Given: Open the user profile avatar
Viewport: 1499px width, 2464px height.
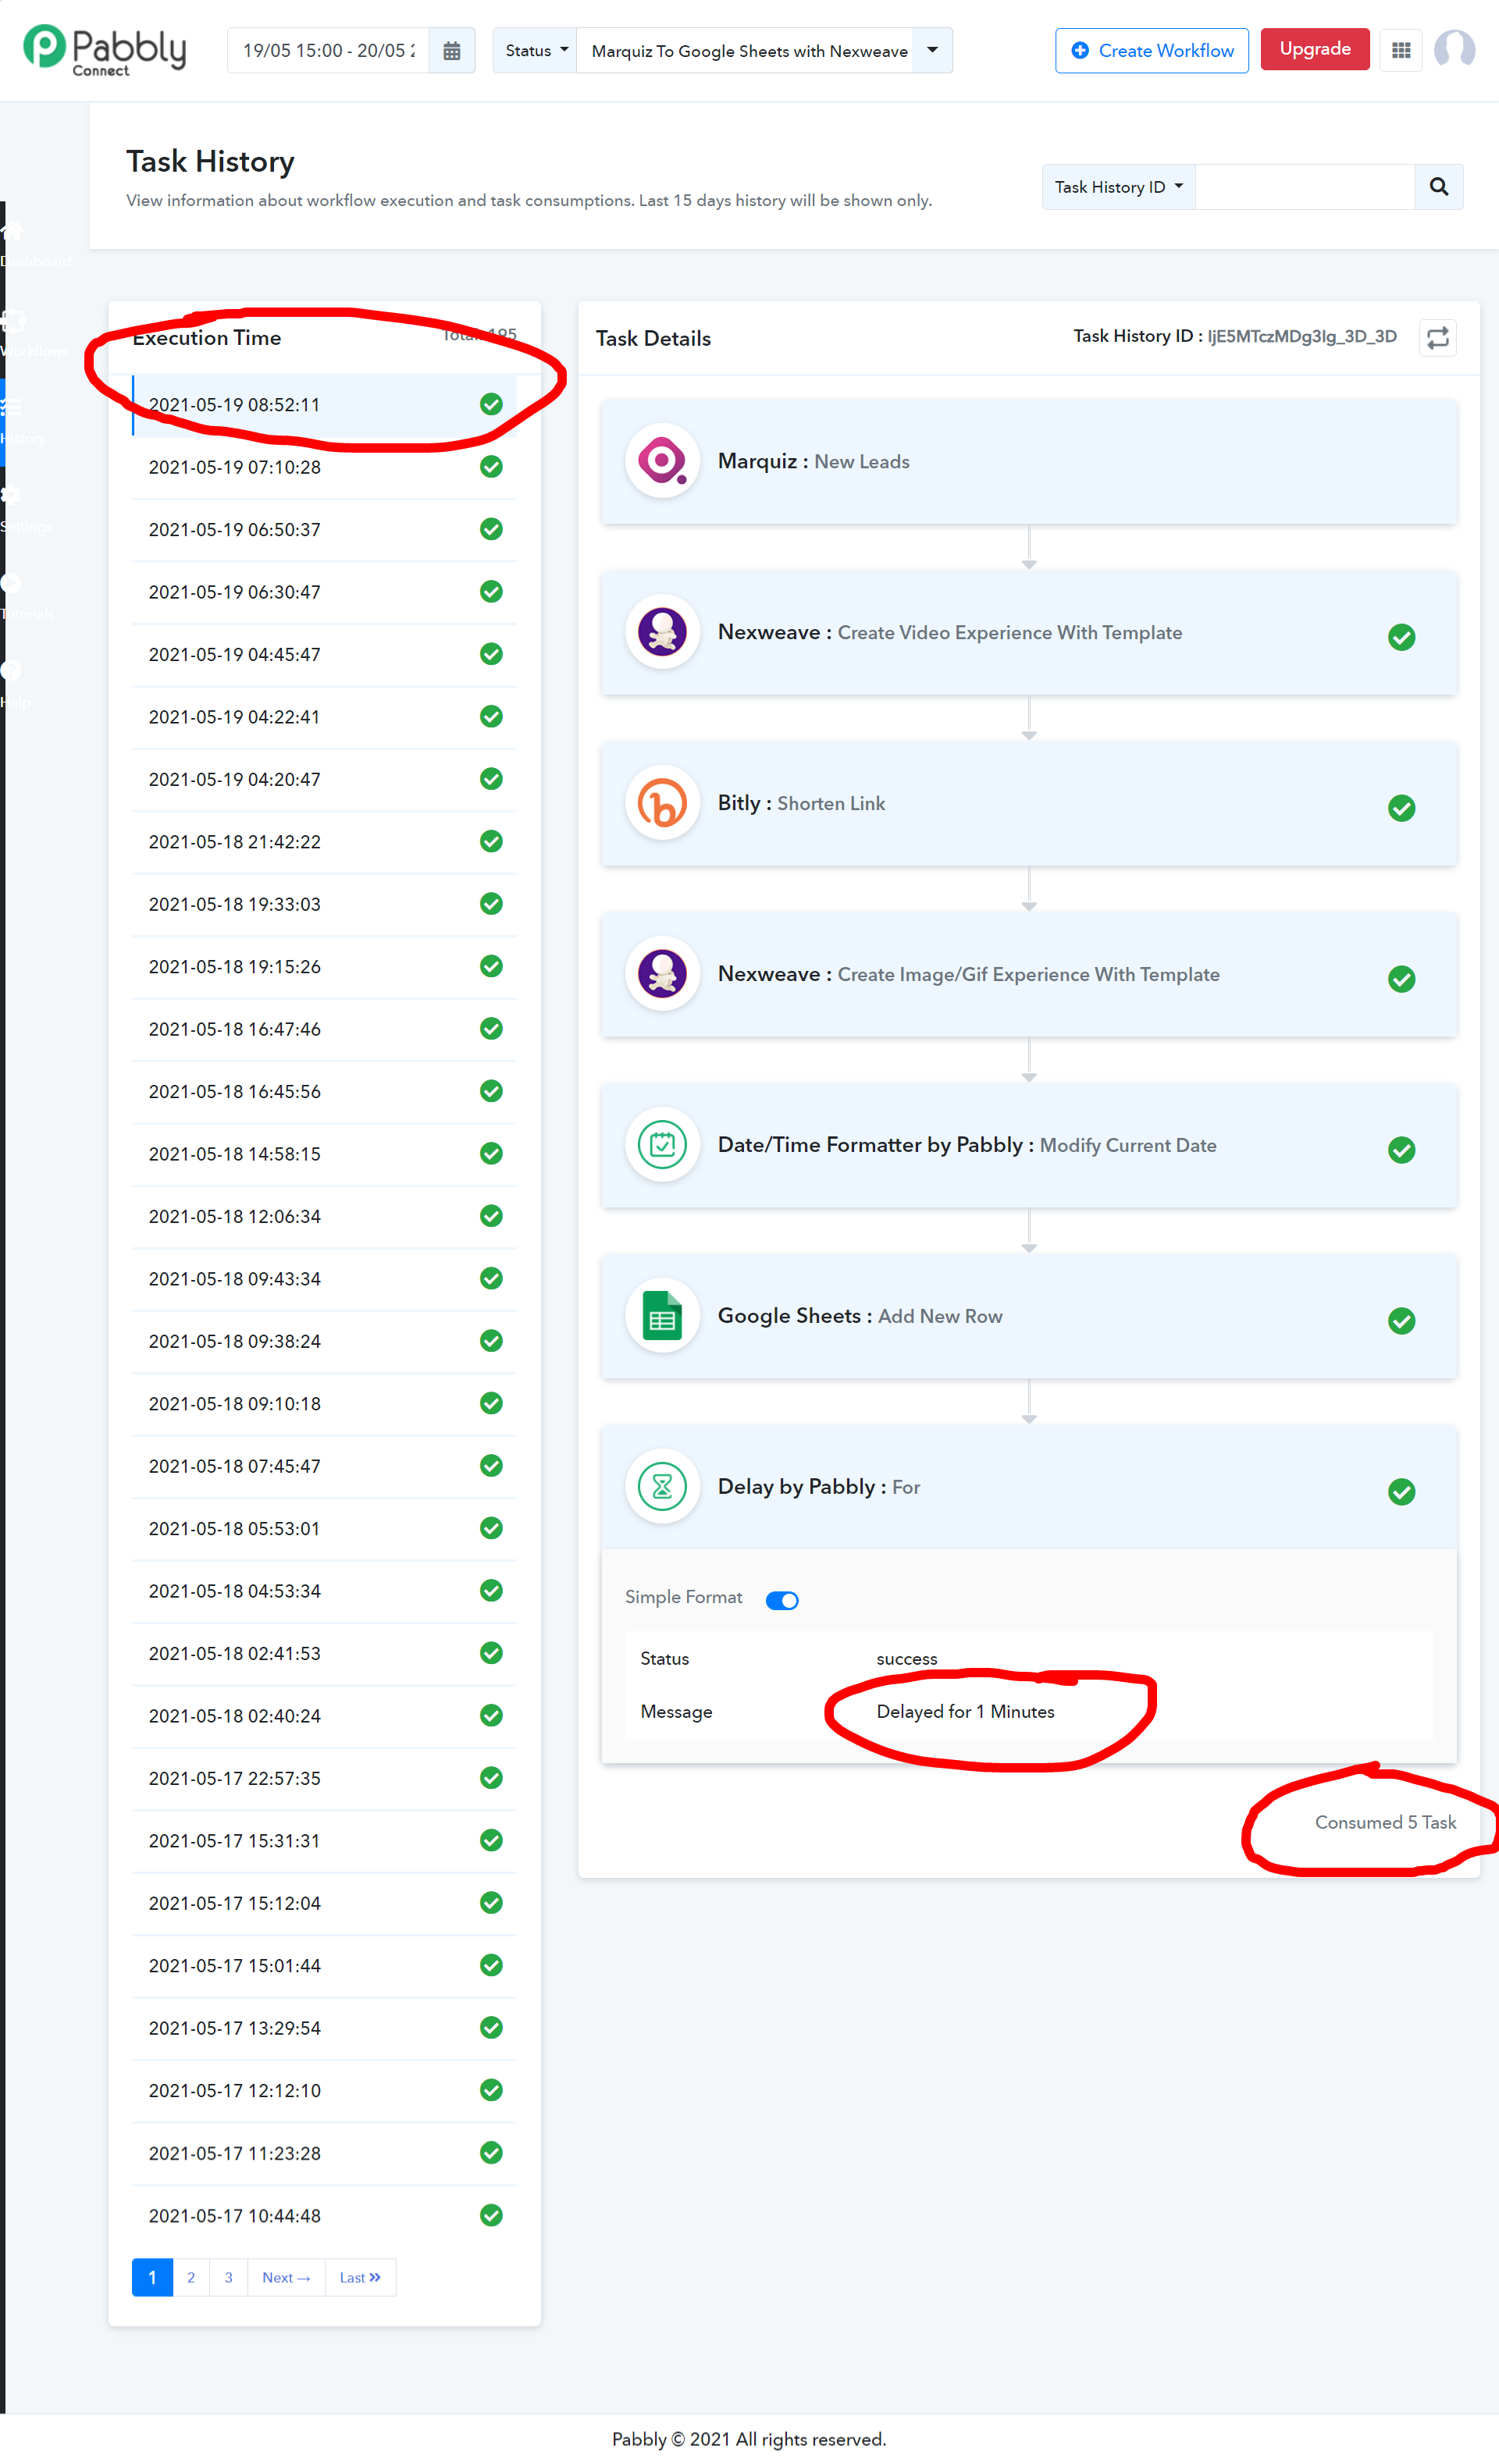Looking at the screenshot, I should click(1454, 49).
